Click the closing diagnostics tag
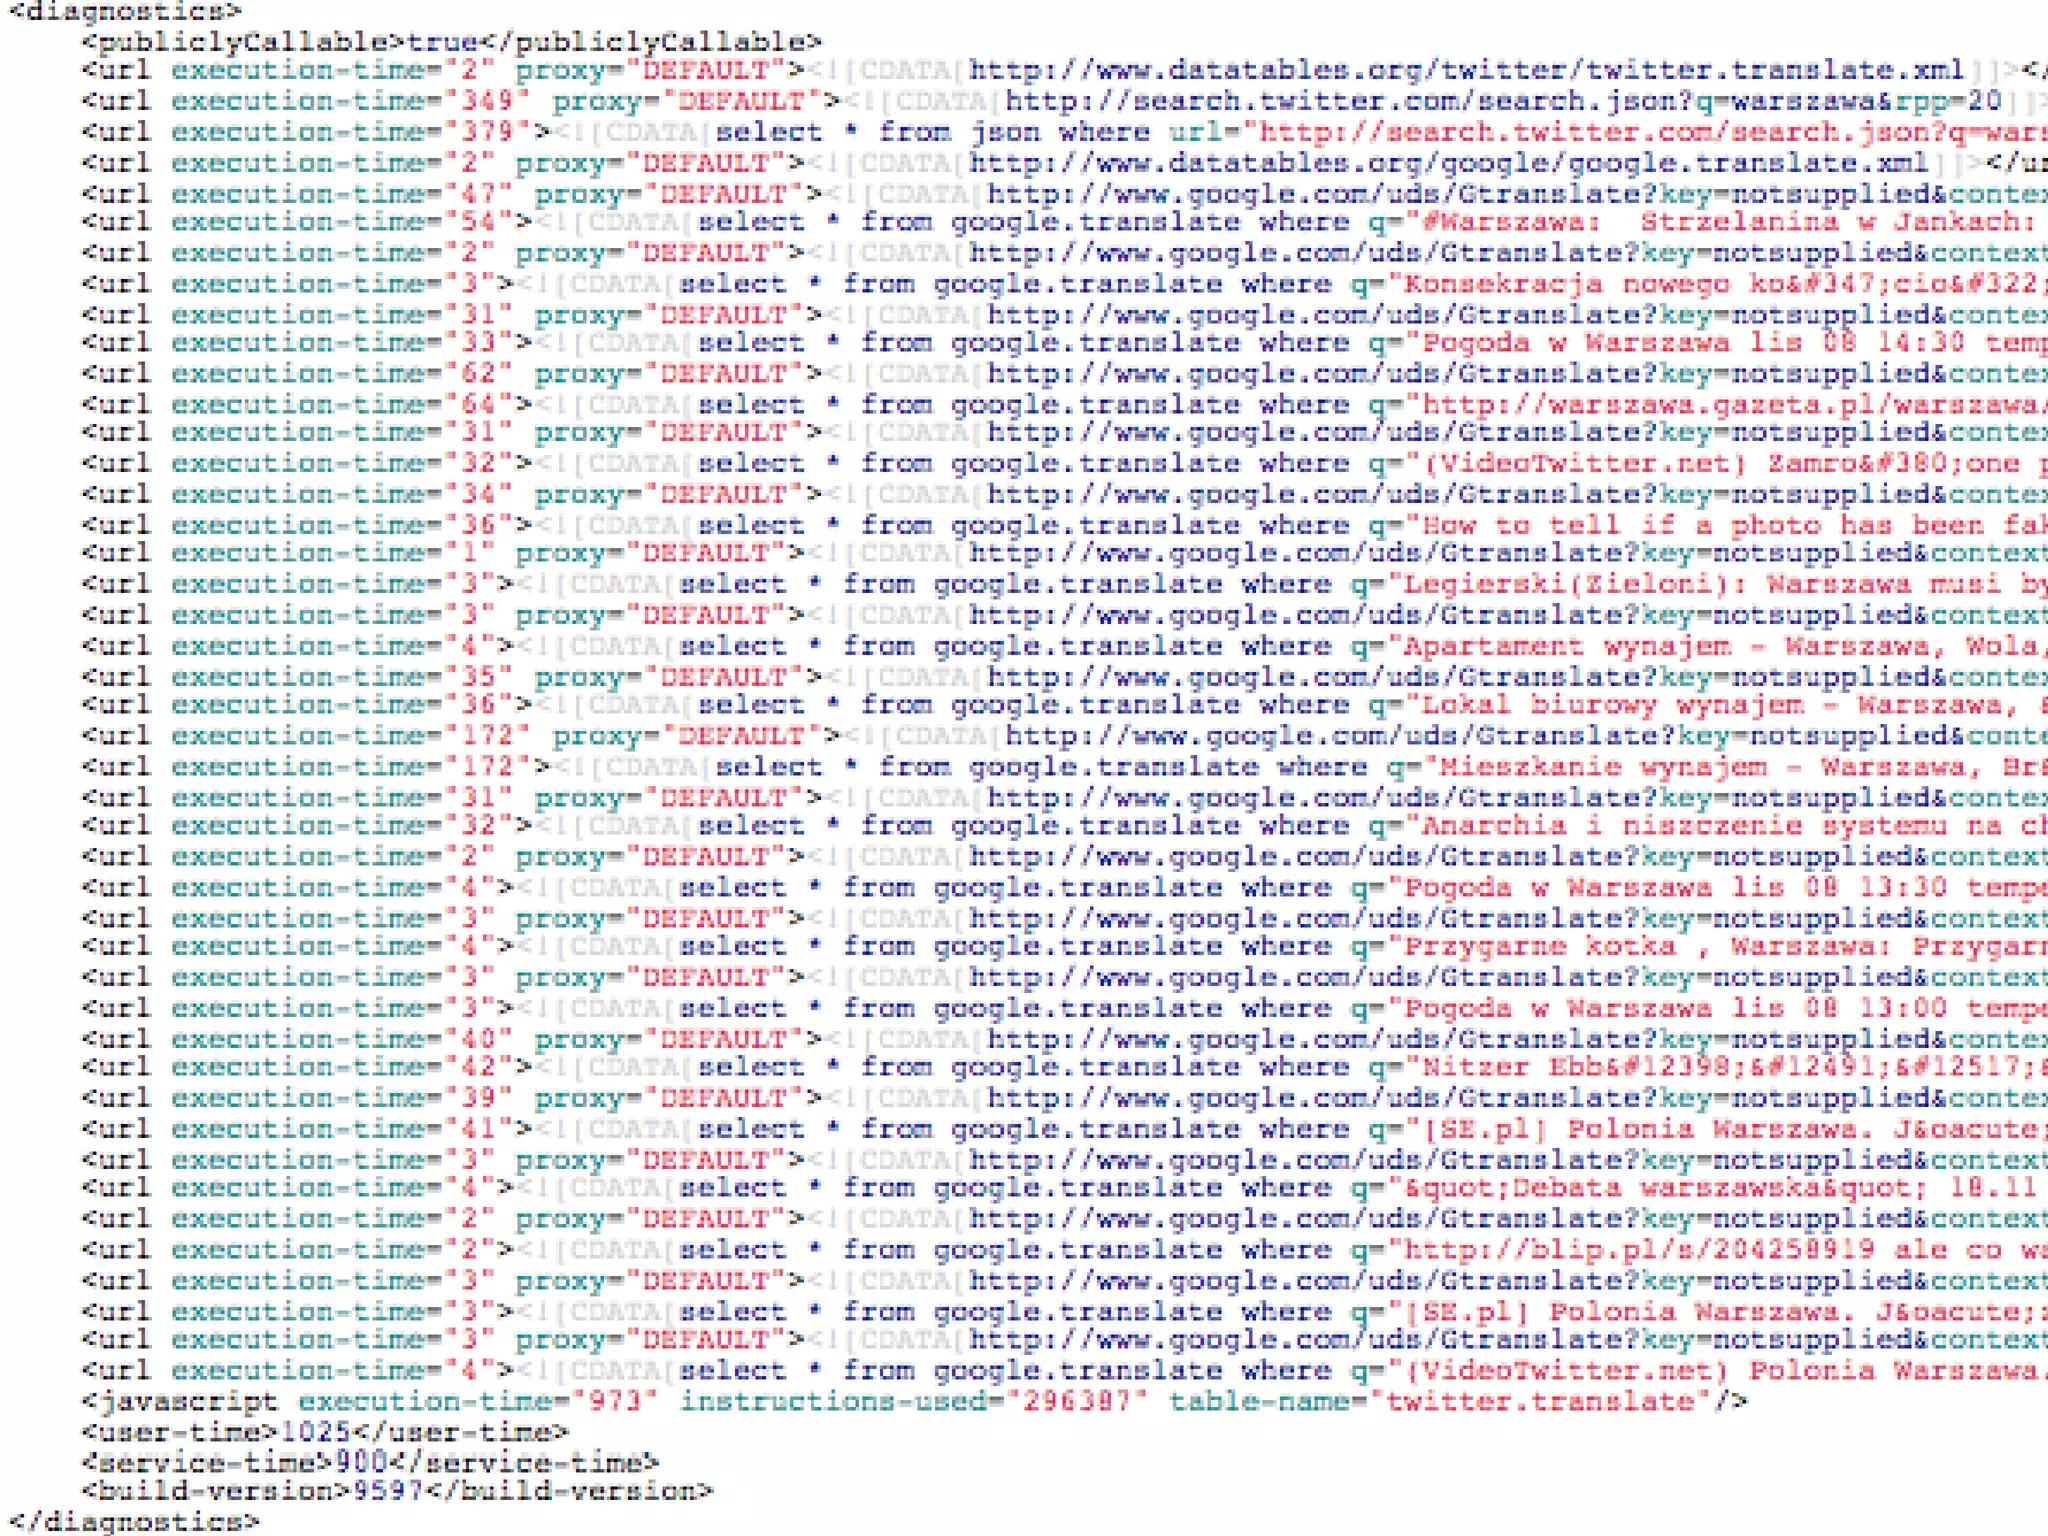The image size is (2048, 1536). [133, 1521]
